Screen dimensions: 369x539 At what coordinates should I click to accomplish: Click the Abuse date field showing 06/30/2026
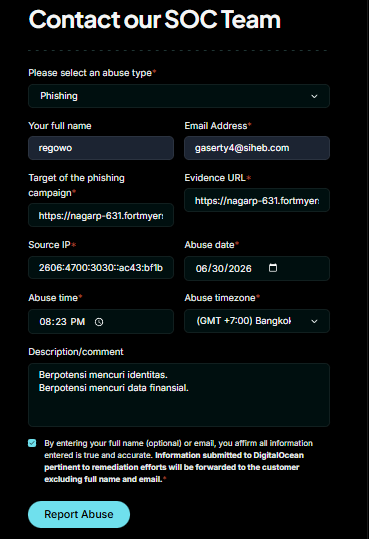tap(257, 268)
